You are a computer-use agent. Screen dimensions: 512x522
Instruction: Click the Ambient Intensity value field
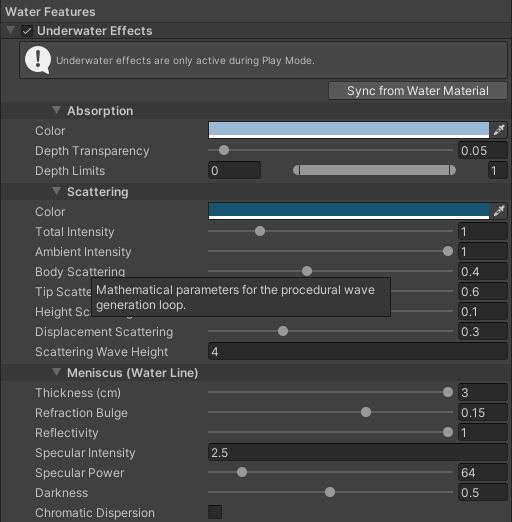click(x=483, y=251)
